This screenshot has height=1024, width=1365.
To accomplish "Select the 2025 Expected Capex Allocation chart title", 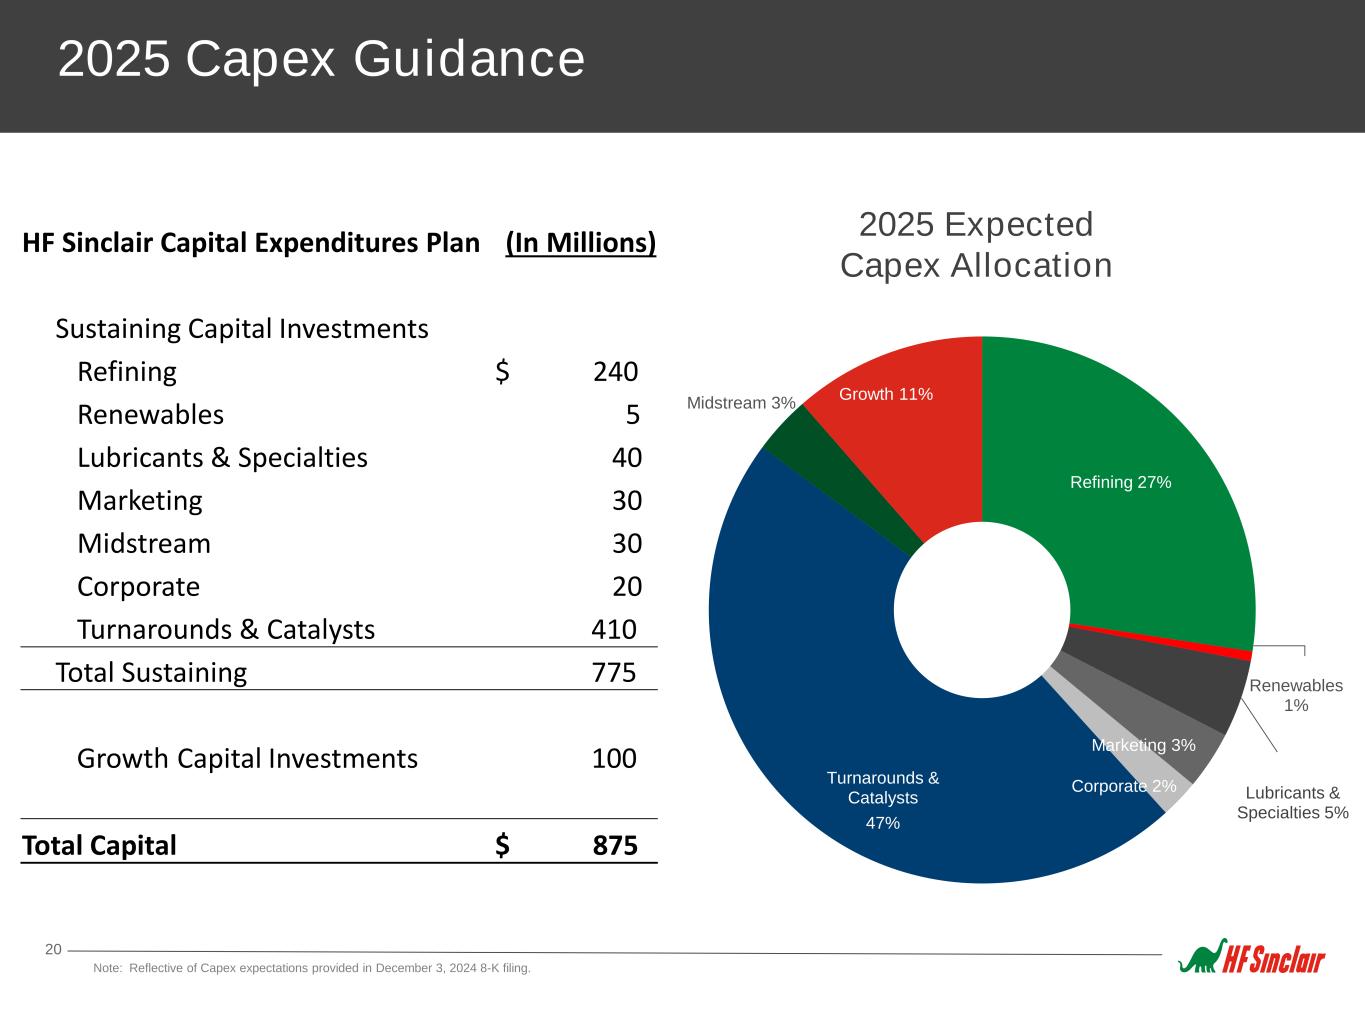I will [976, 245].
